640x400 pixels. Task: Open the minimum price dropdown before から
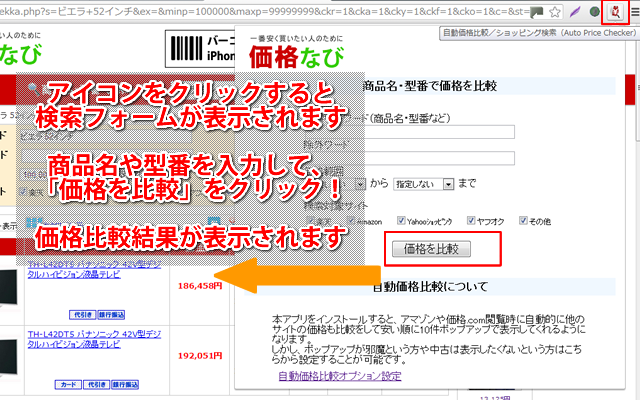[360, 183]
